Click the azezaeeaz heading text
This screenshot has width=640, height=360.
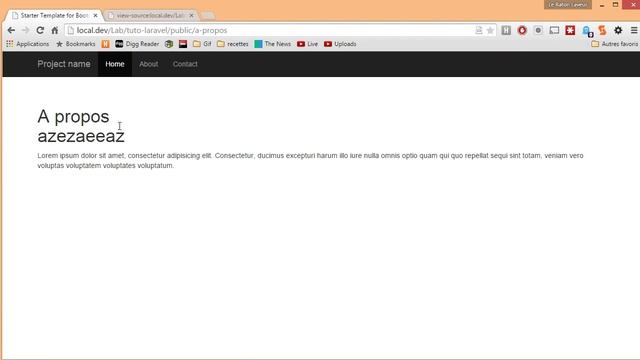click(81, 136)
